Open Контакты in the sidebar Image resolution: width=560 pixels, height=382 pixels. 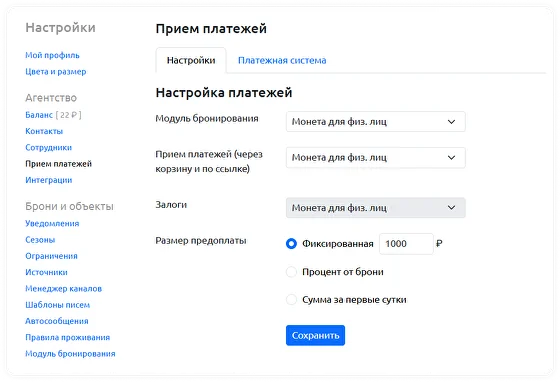point(44,131)
